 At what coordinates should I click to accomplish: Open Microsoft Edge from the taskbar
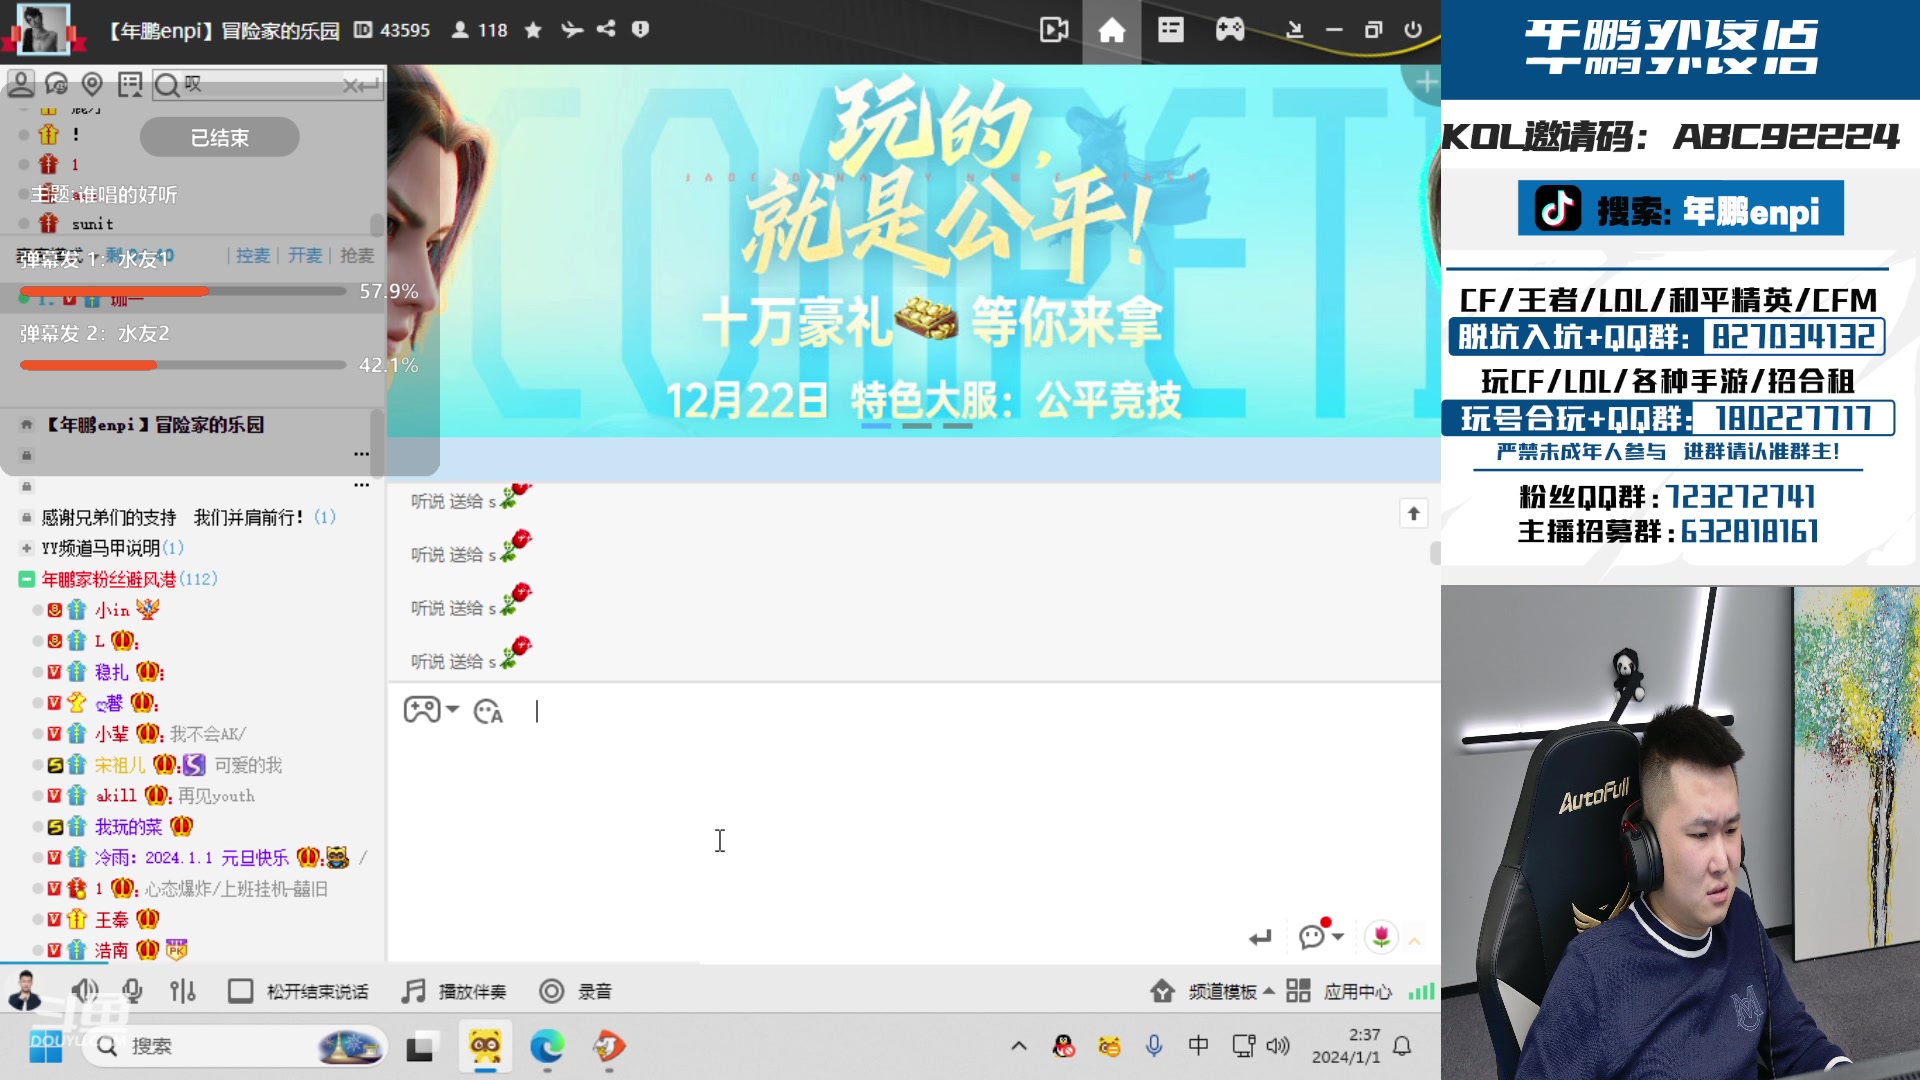[546, 1046]
